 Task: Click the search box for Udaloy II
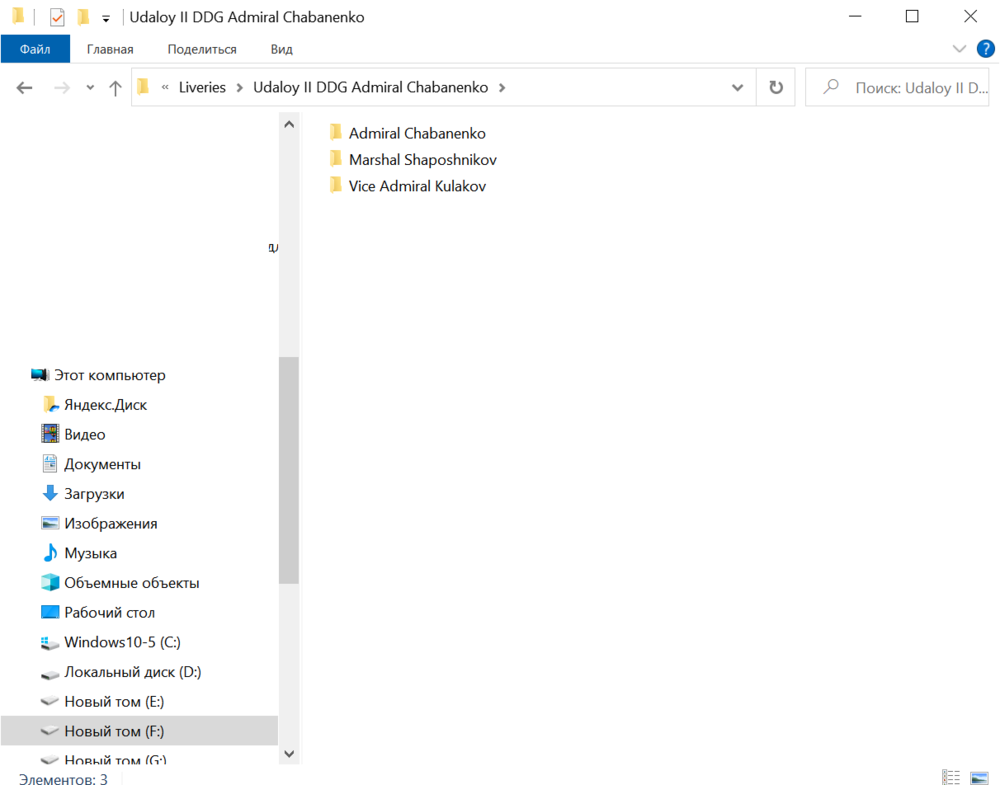[897, 87]
